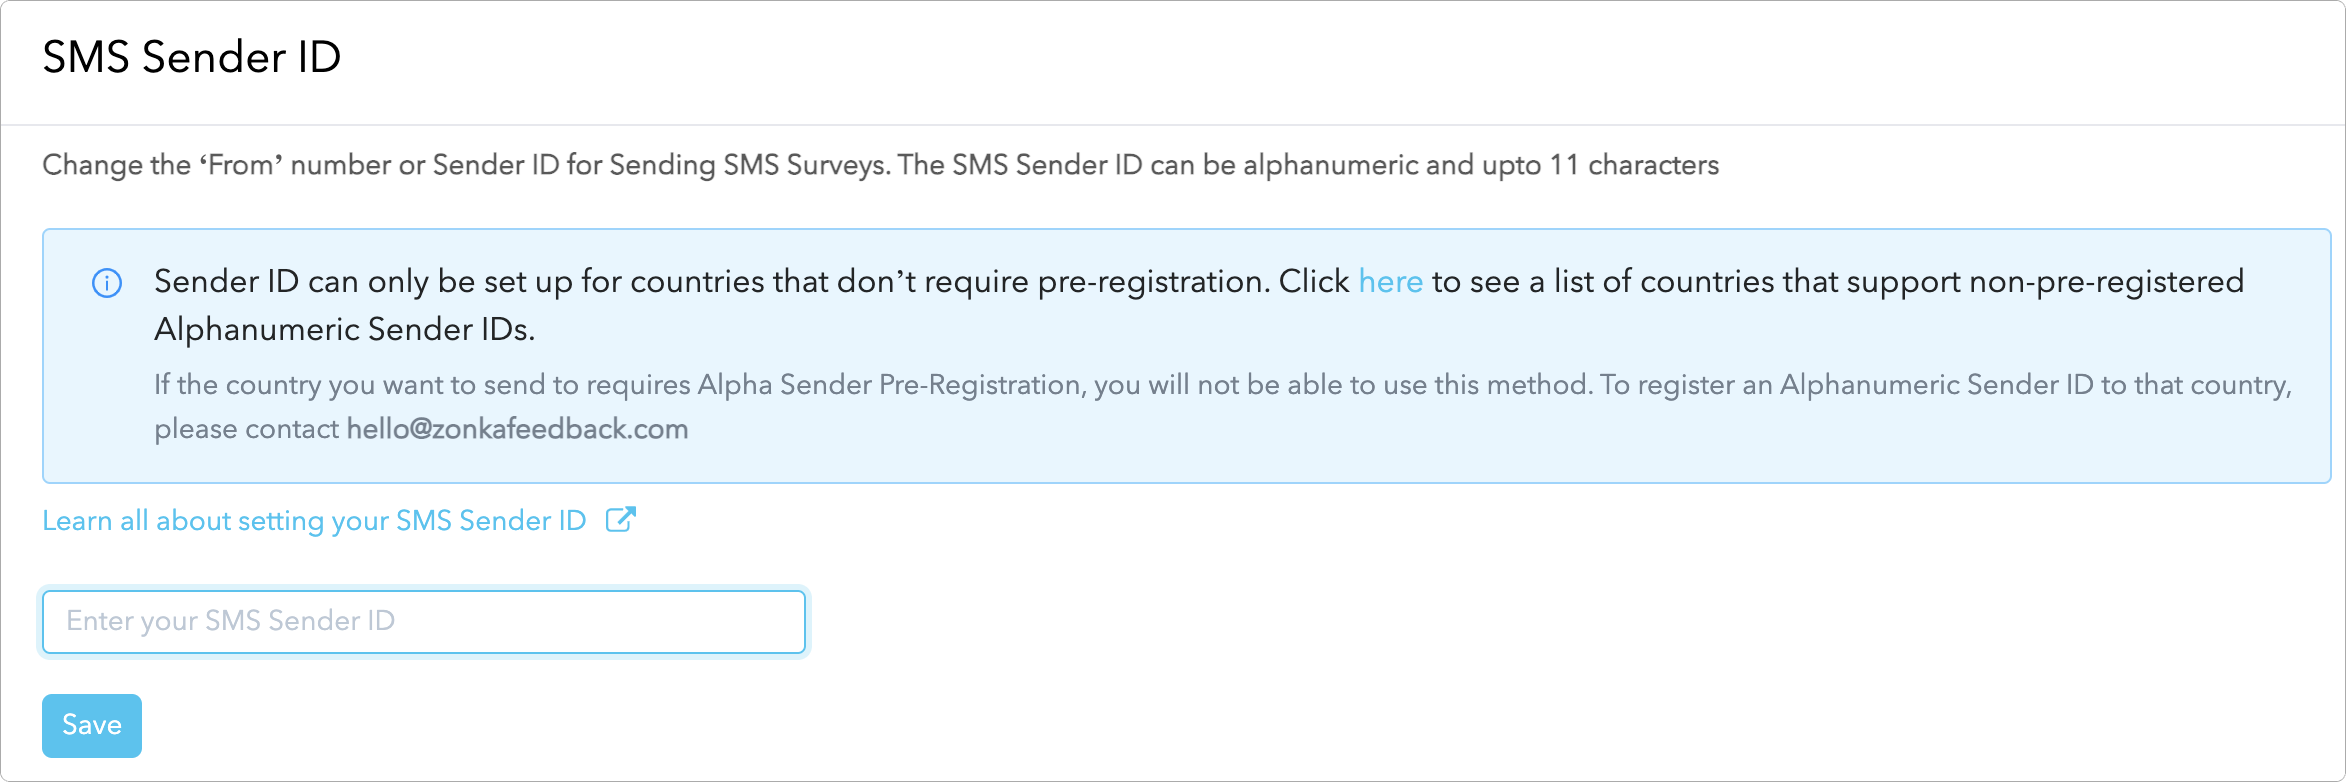This screenshot has height=782, width=2346.
Task: Click the 'Alphanumeric Sender IDs.' line in the notice
Action: (345, 329)
